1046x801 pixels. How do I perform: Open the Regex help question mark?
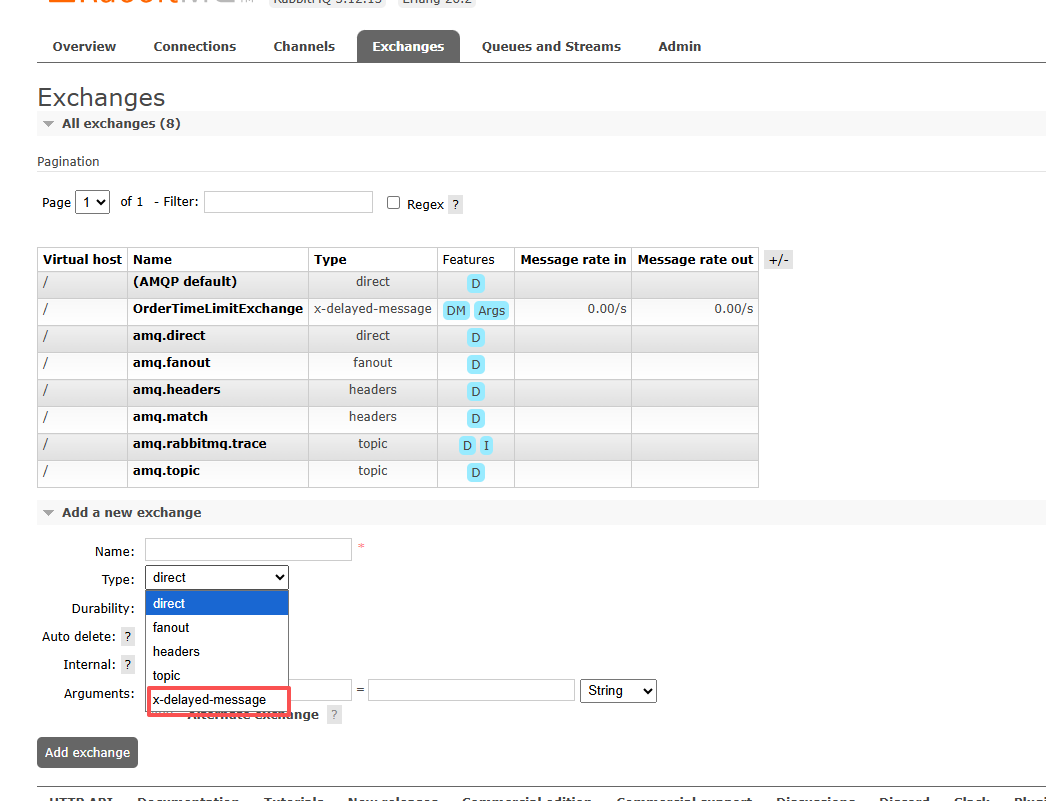pos(455,205)
